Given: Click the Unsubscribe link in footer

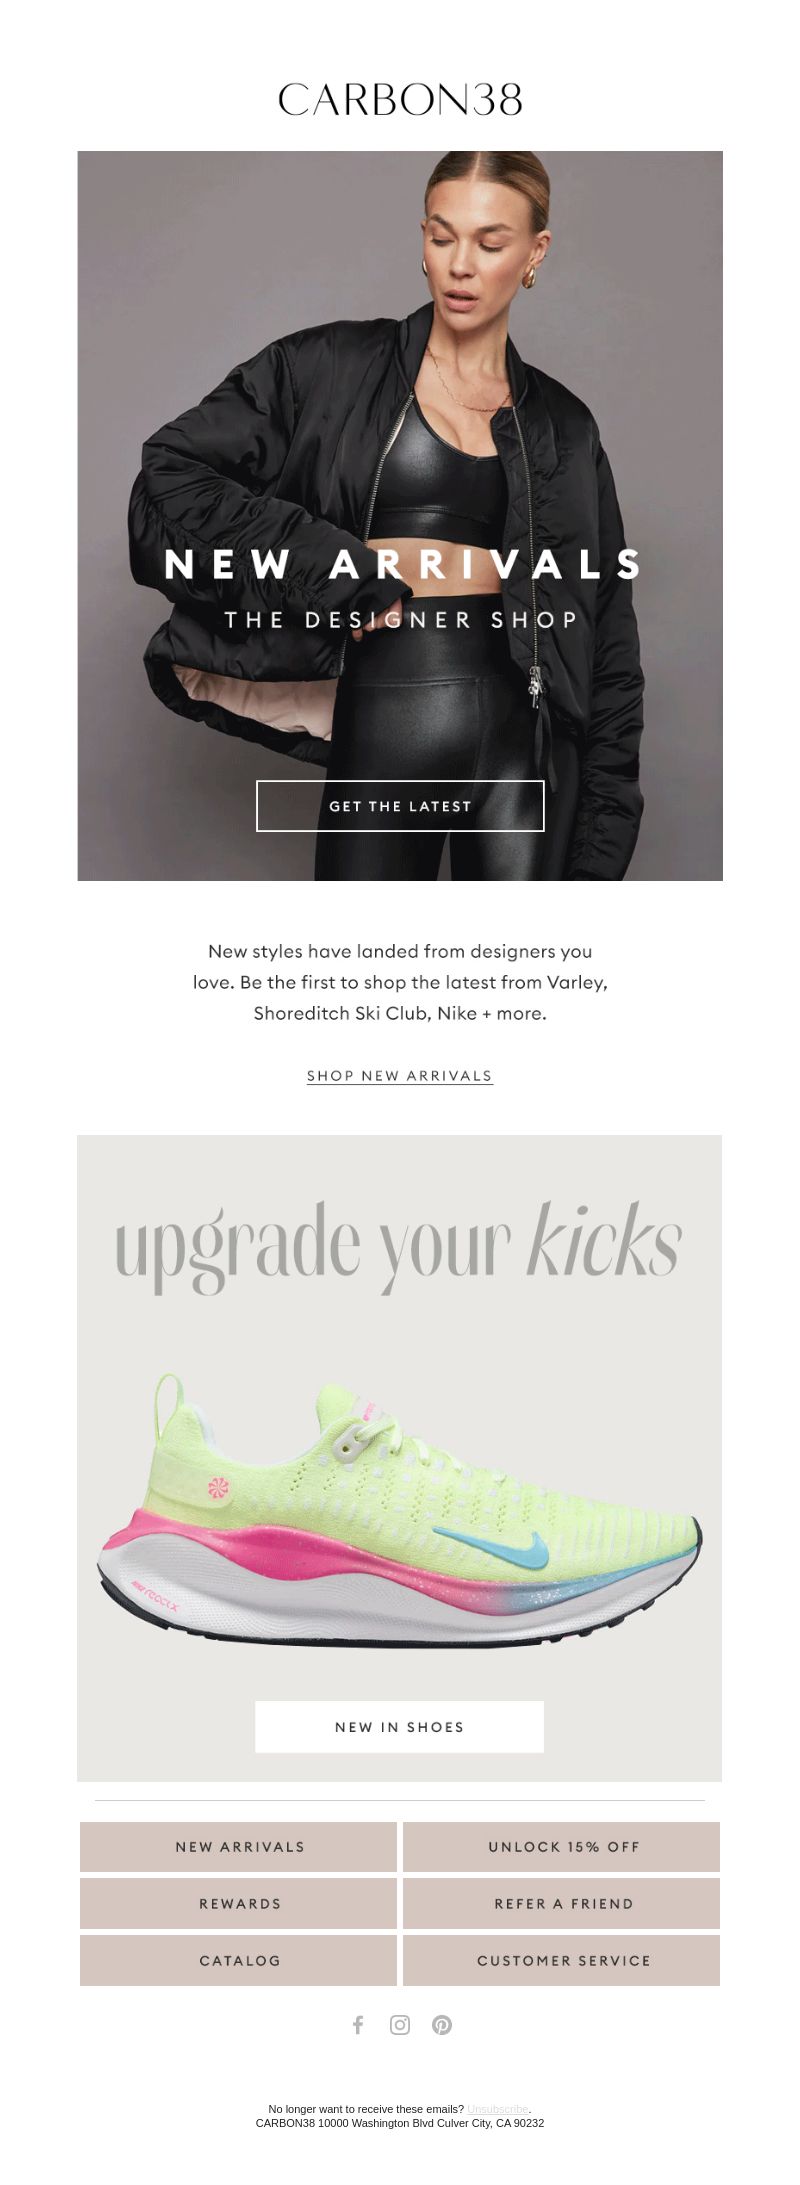Looking at the screenshot, I should (x=497, y=2109).
